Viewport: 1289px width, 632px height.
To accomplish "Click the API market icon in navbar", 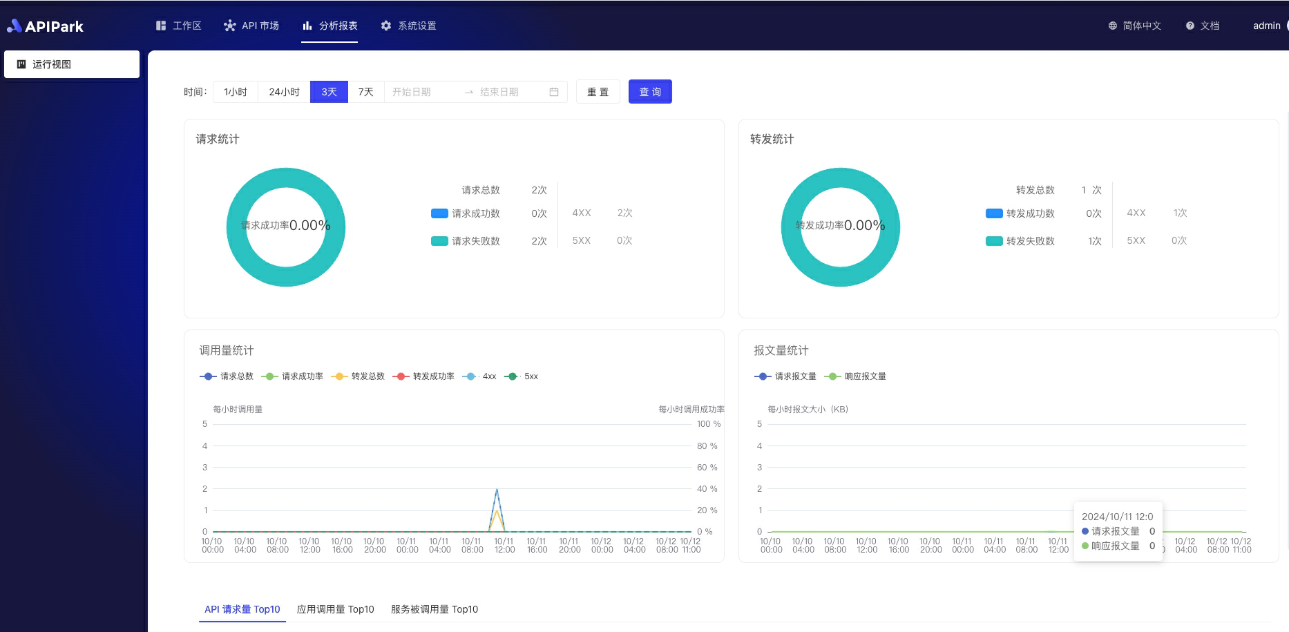I will 230,26.
